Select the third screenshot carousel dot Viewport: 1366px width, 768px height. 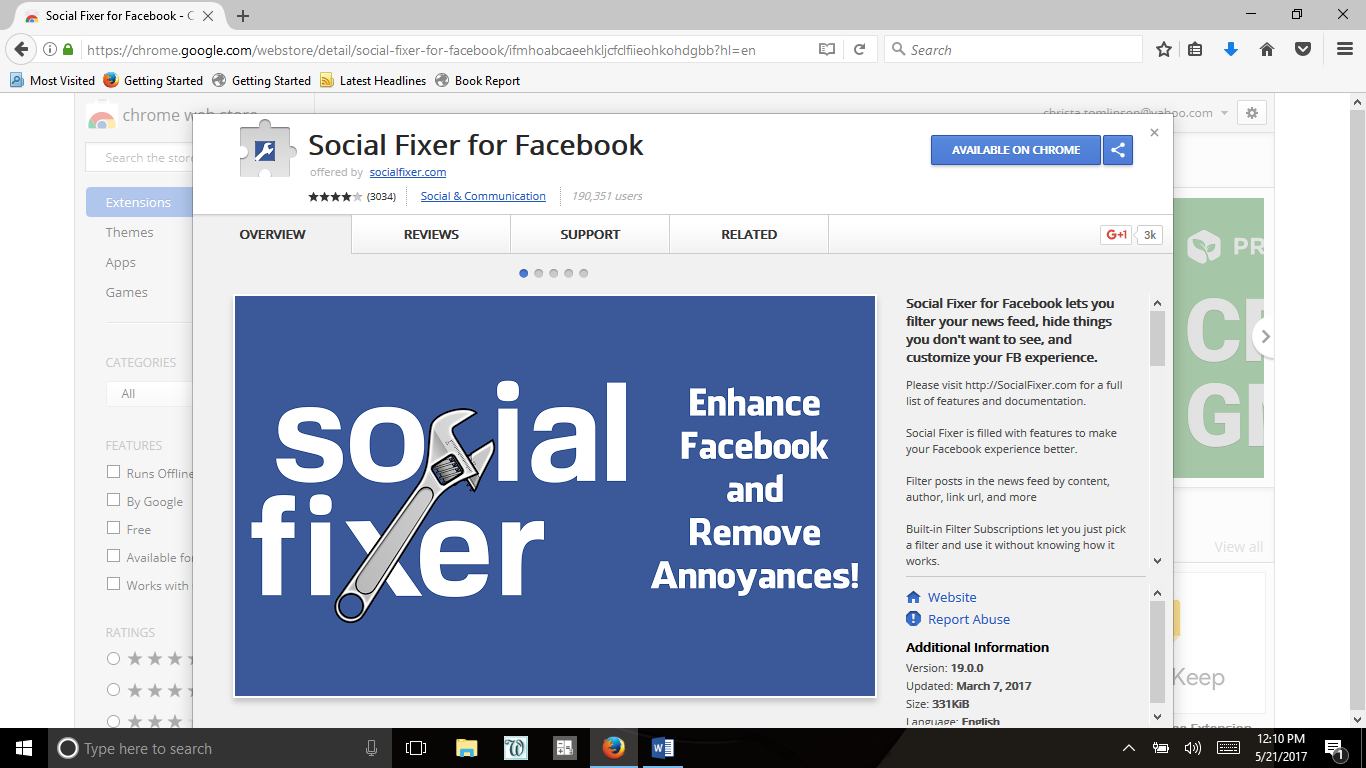(x=553, y=273)
